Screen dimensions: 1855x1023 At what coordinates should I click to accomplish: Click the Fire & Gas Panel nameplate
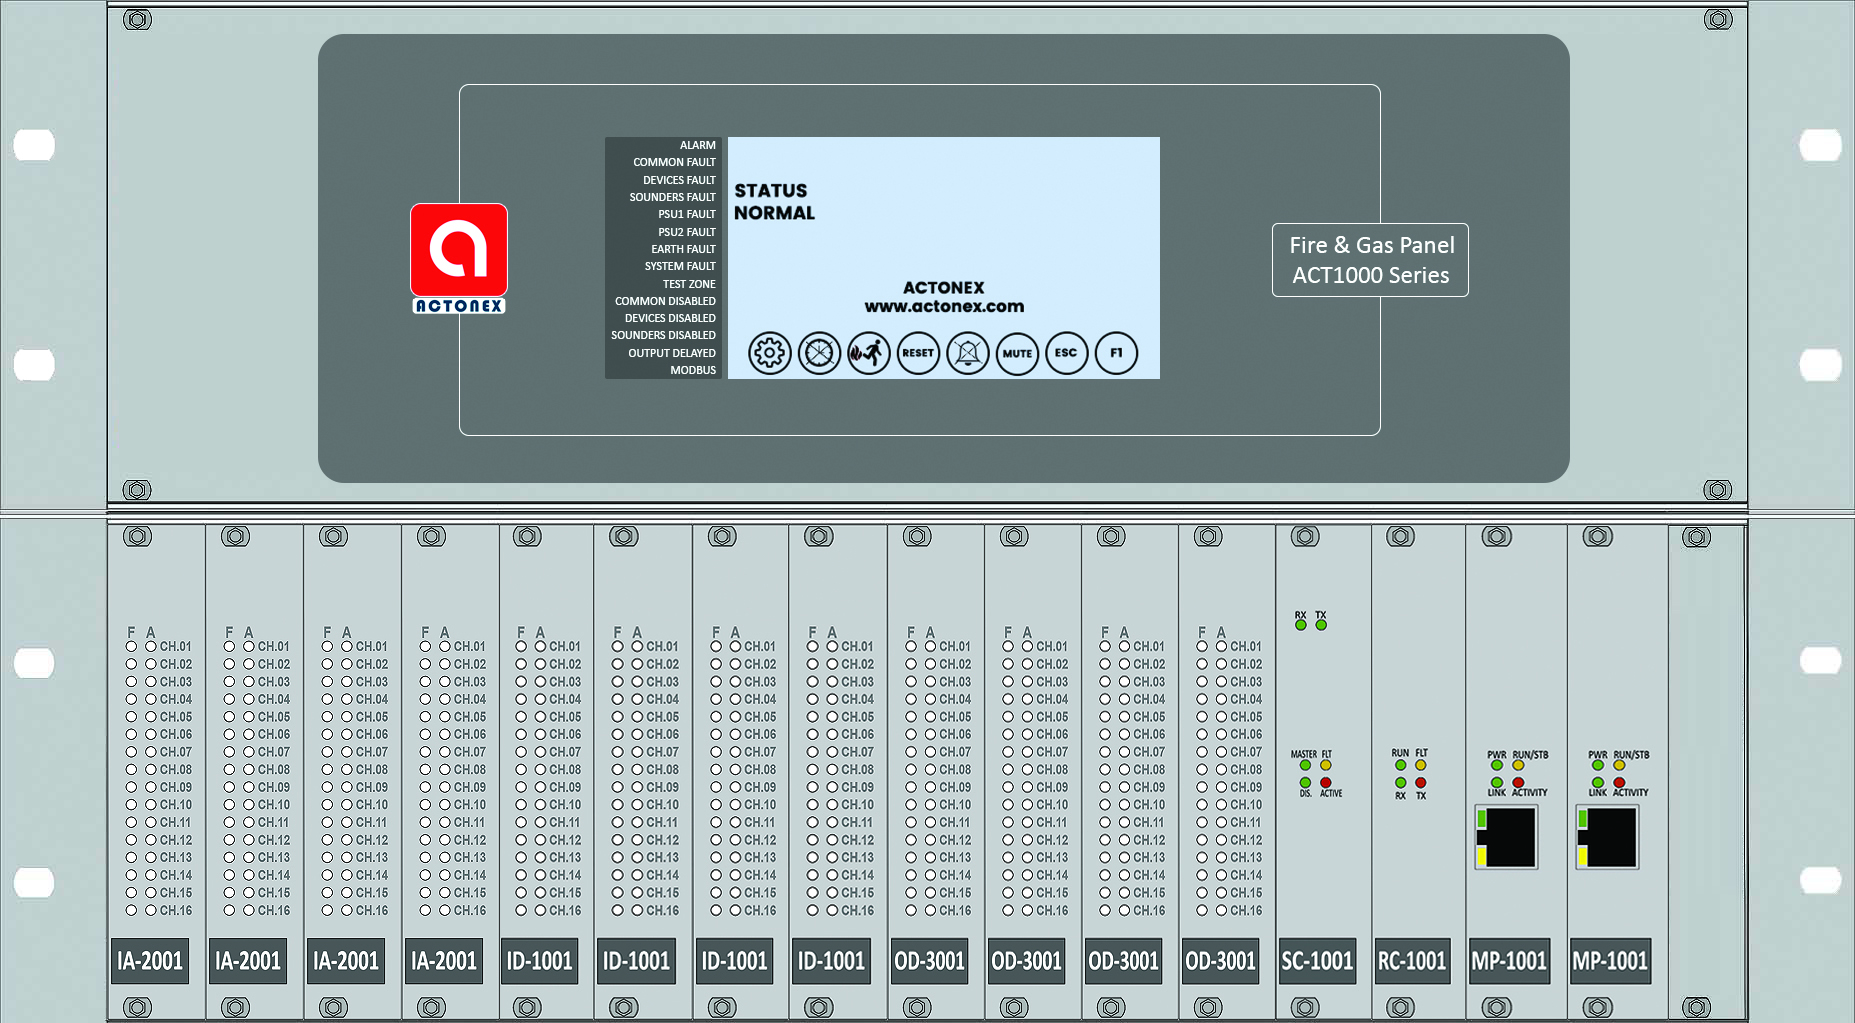pos(1370,260)
